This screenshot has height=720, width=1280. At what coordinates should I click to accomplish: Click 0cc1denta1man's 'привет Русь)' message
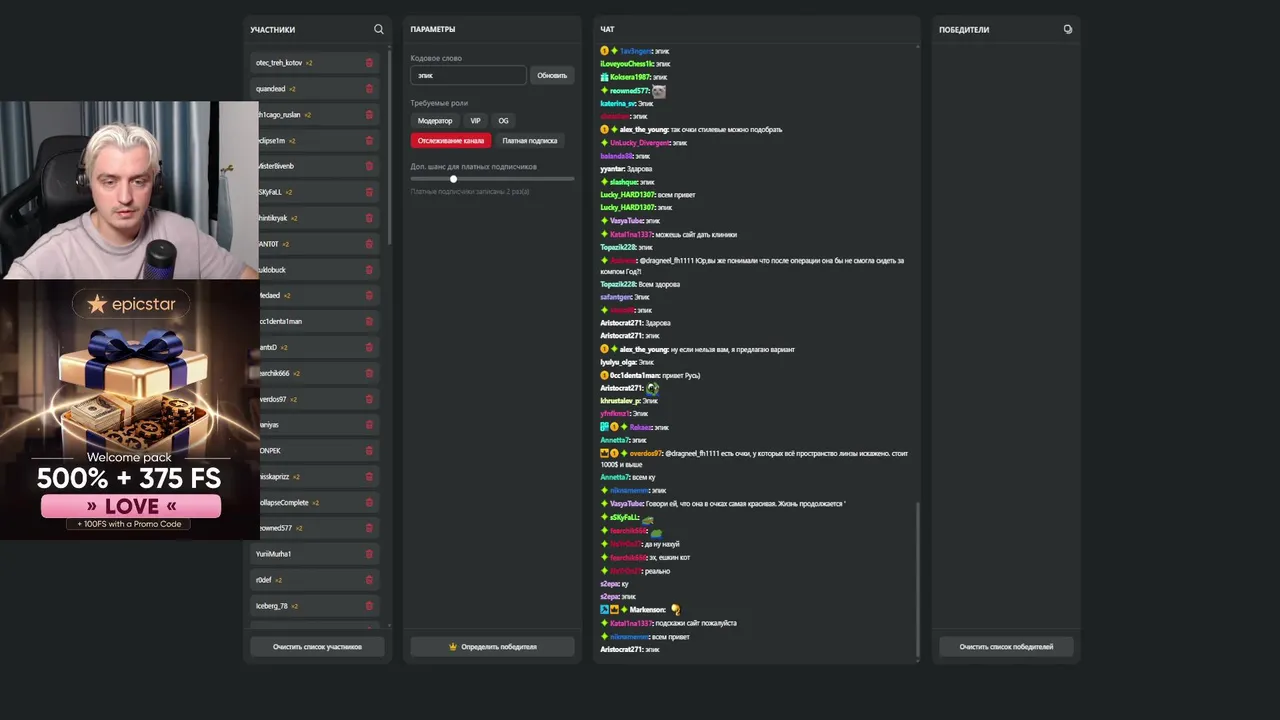pos(681,375)
